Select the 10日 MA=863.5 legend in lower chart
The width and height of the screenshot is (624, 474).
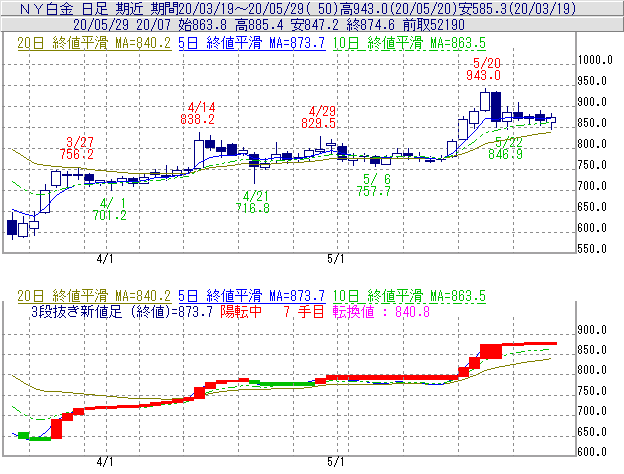point(409,296)
